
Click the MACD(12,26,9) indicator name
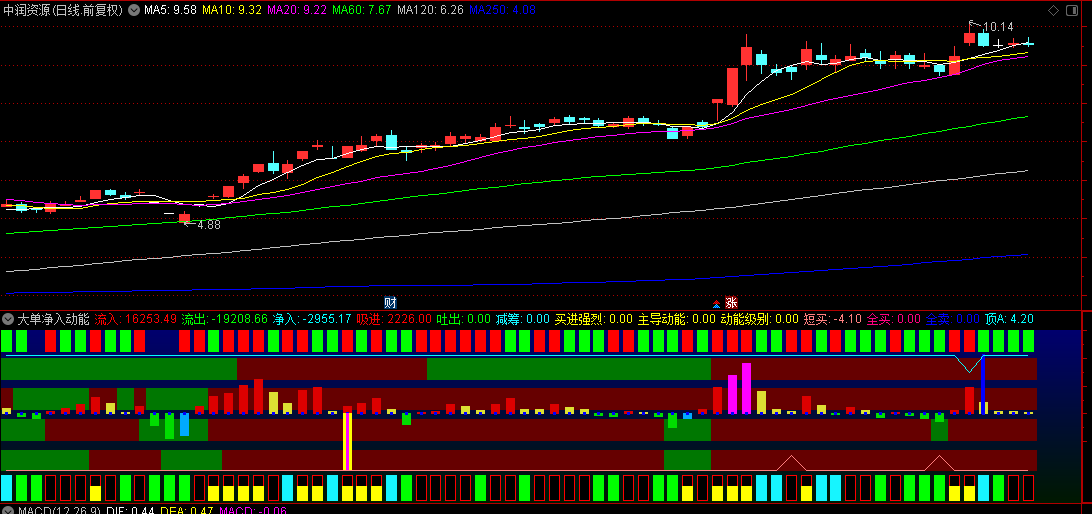59,511
